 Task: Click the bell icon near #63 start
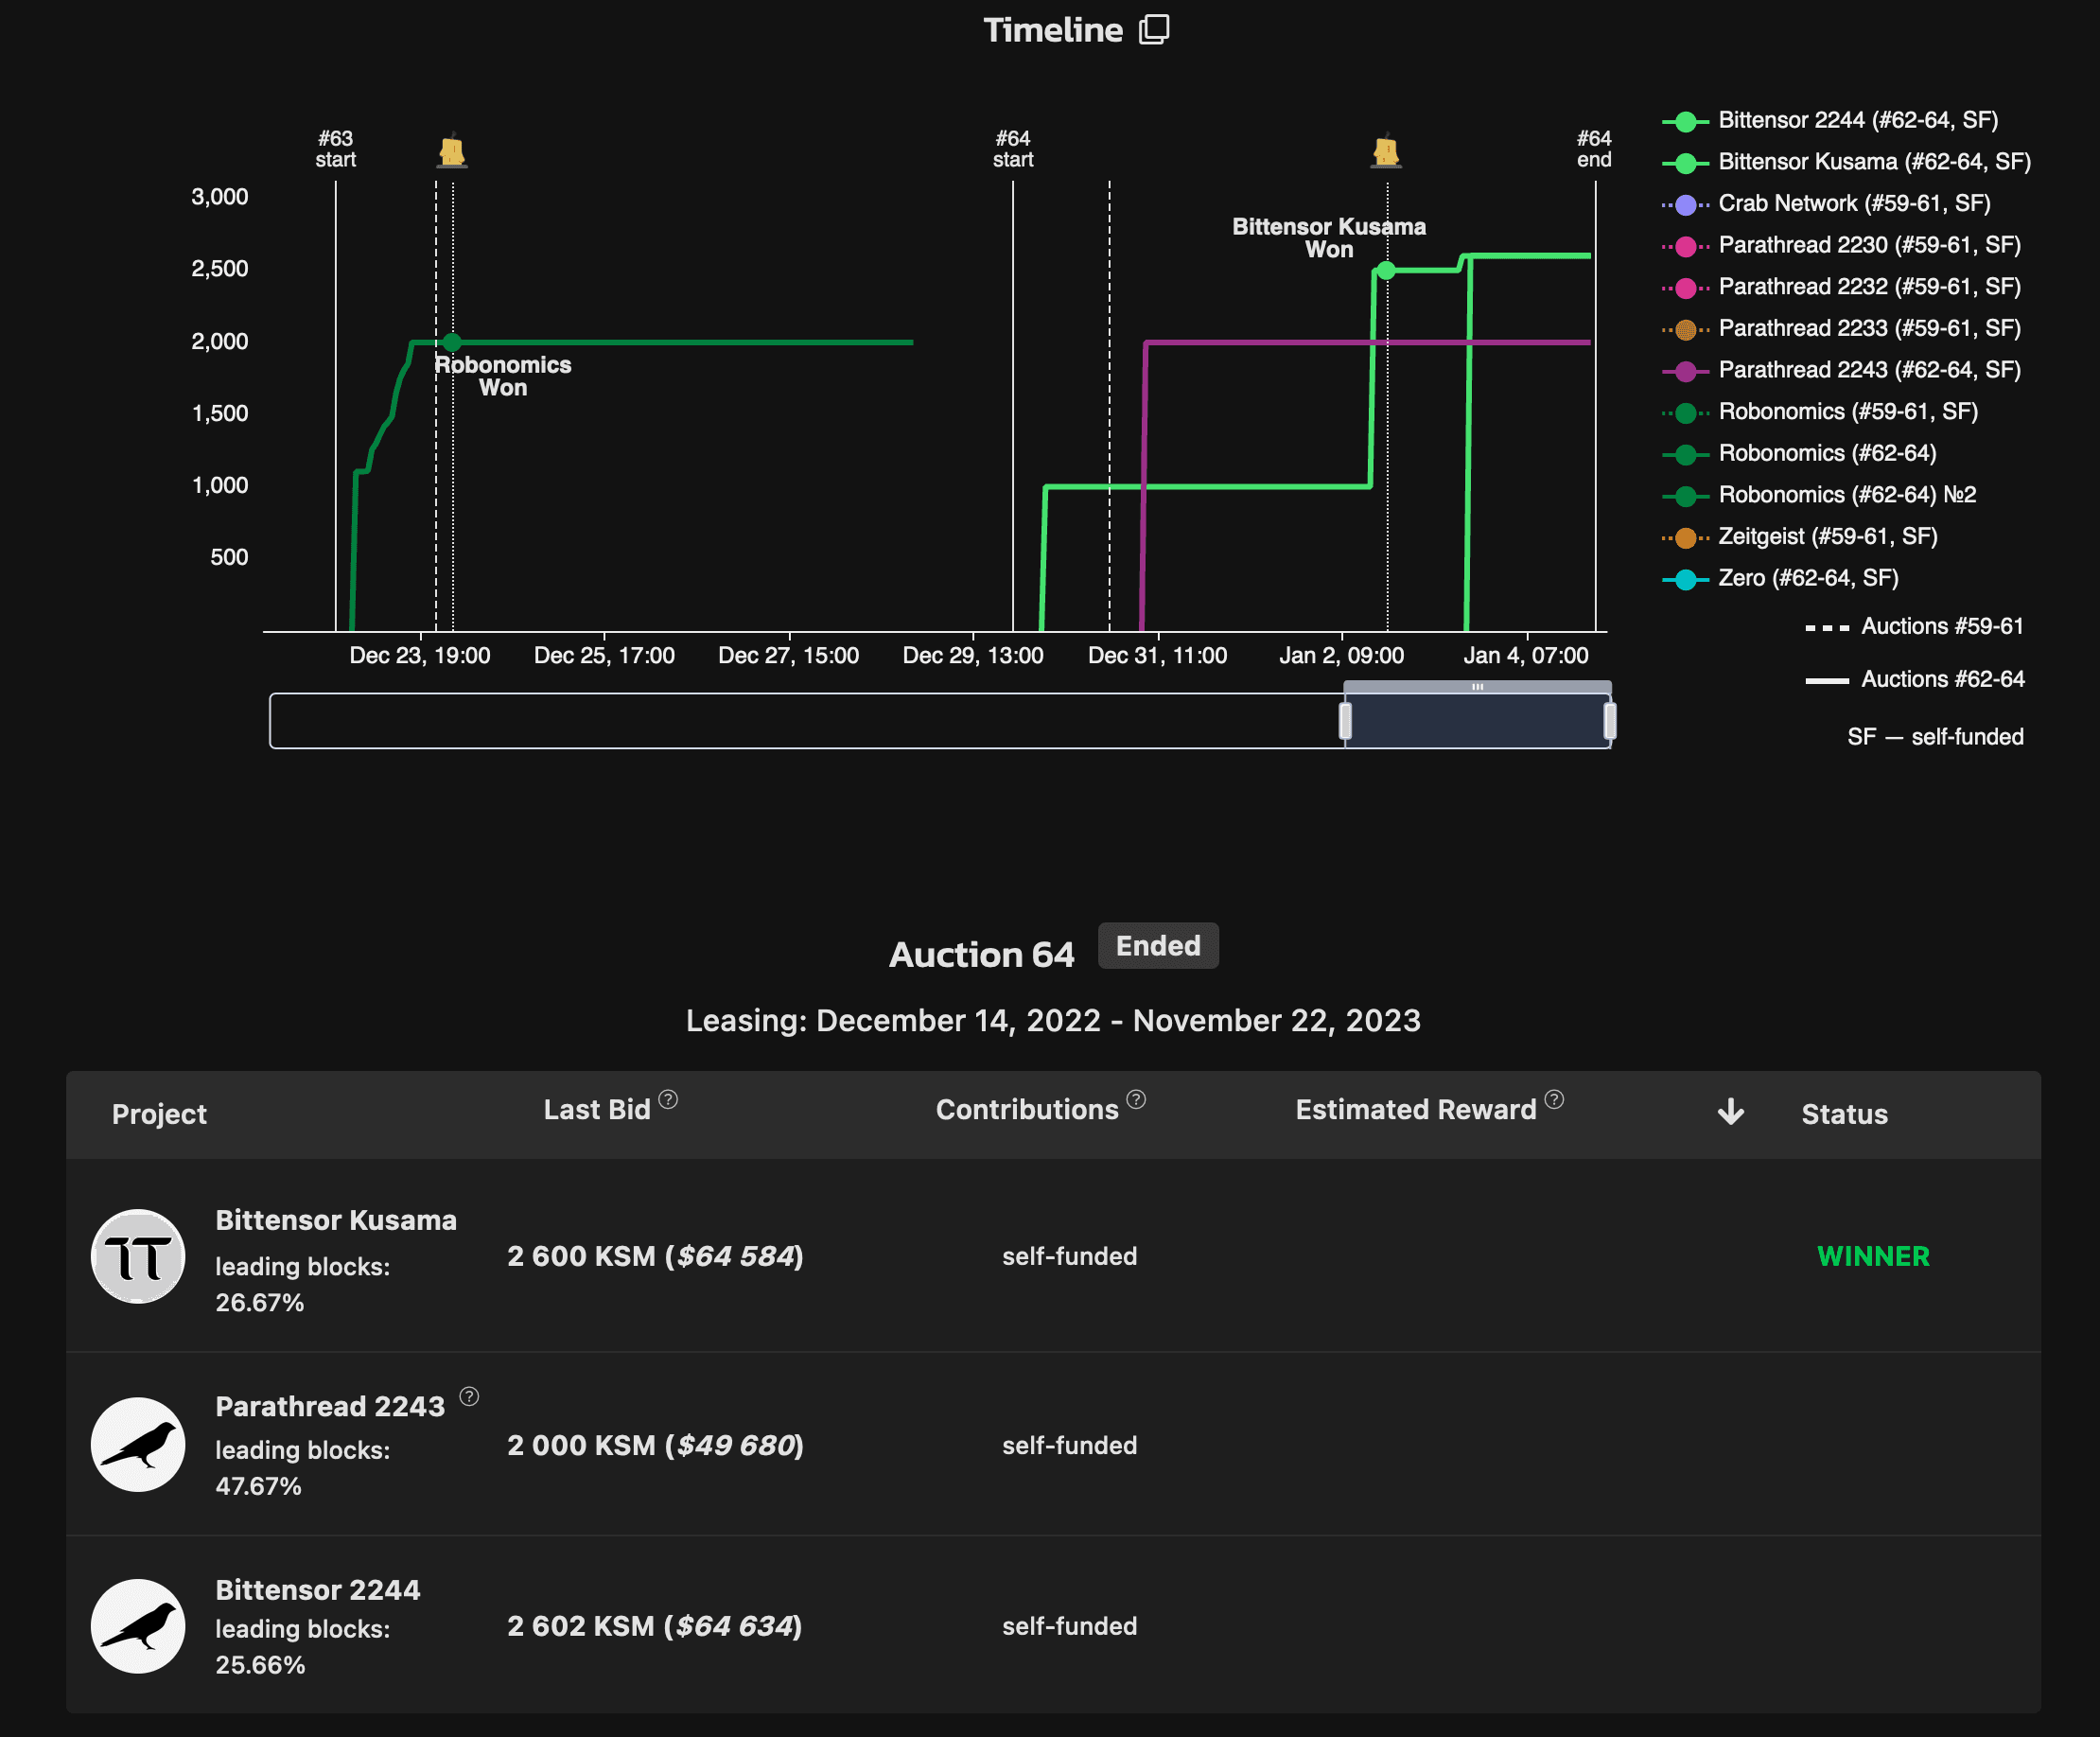(452, 151)
